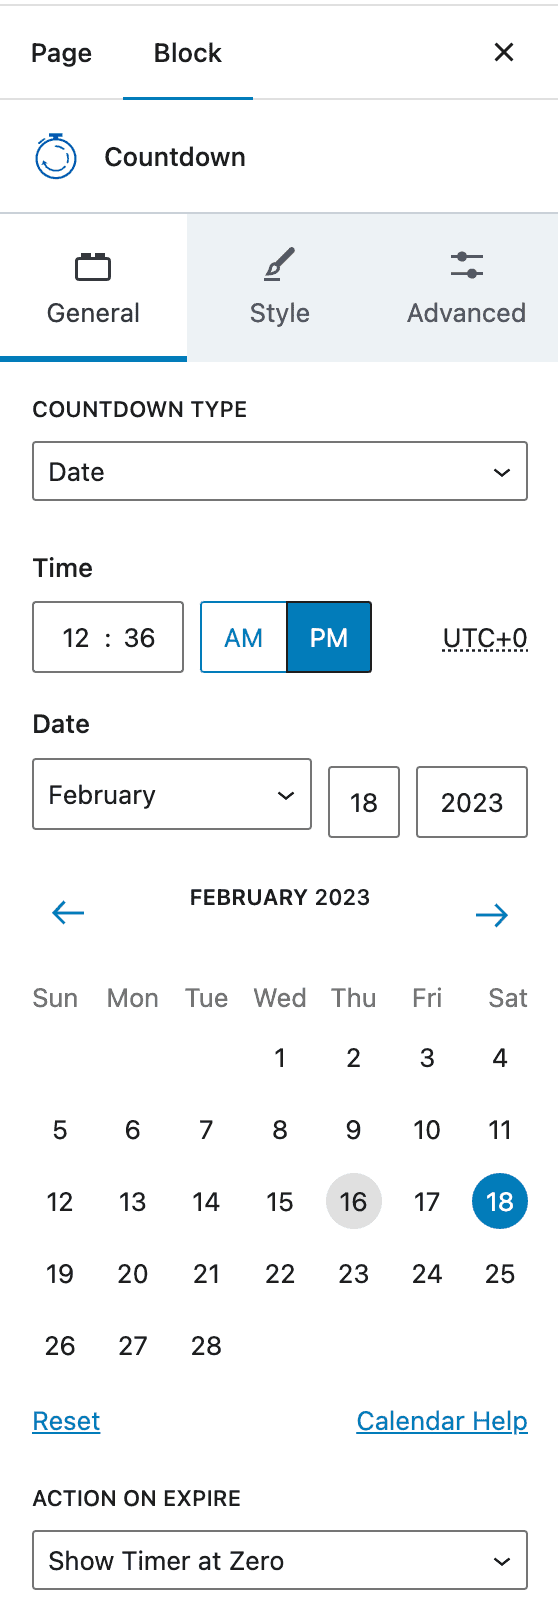Expand the Countdown Type Date dropdown
558x1622 pixels.
[x=280, y=471]
